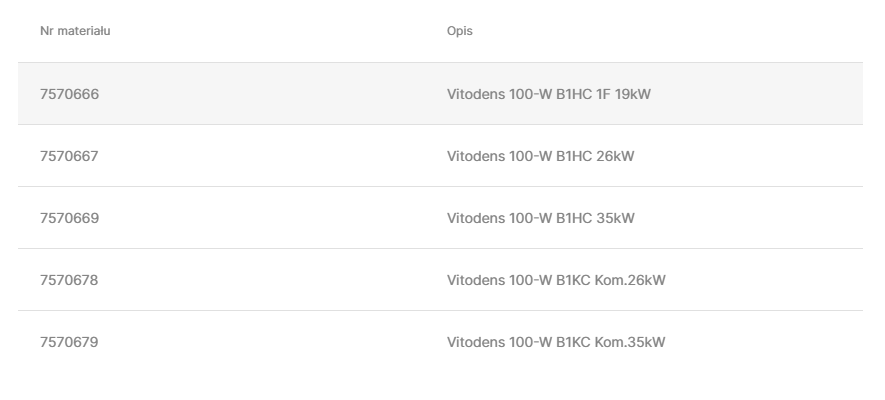
Task: Select Vitodens 100-W B1HC 1F 19kW description
Action: (x=549, y=95)
